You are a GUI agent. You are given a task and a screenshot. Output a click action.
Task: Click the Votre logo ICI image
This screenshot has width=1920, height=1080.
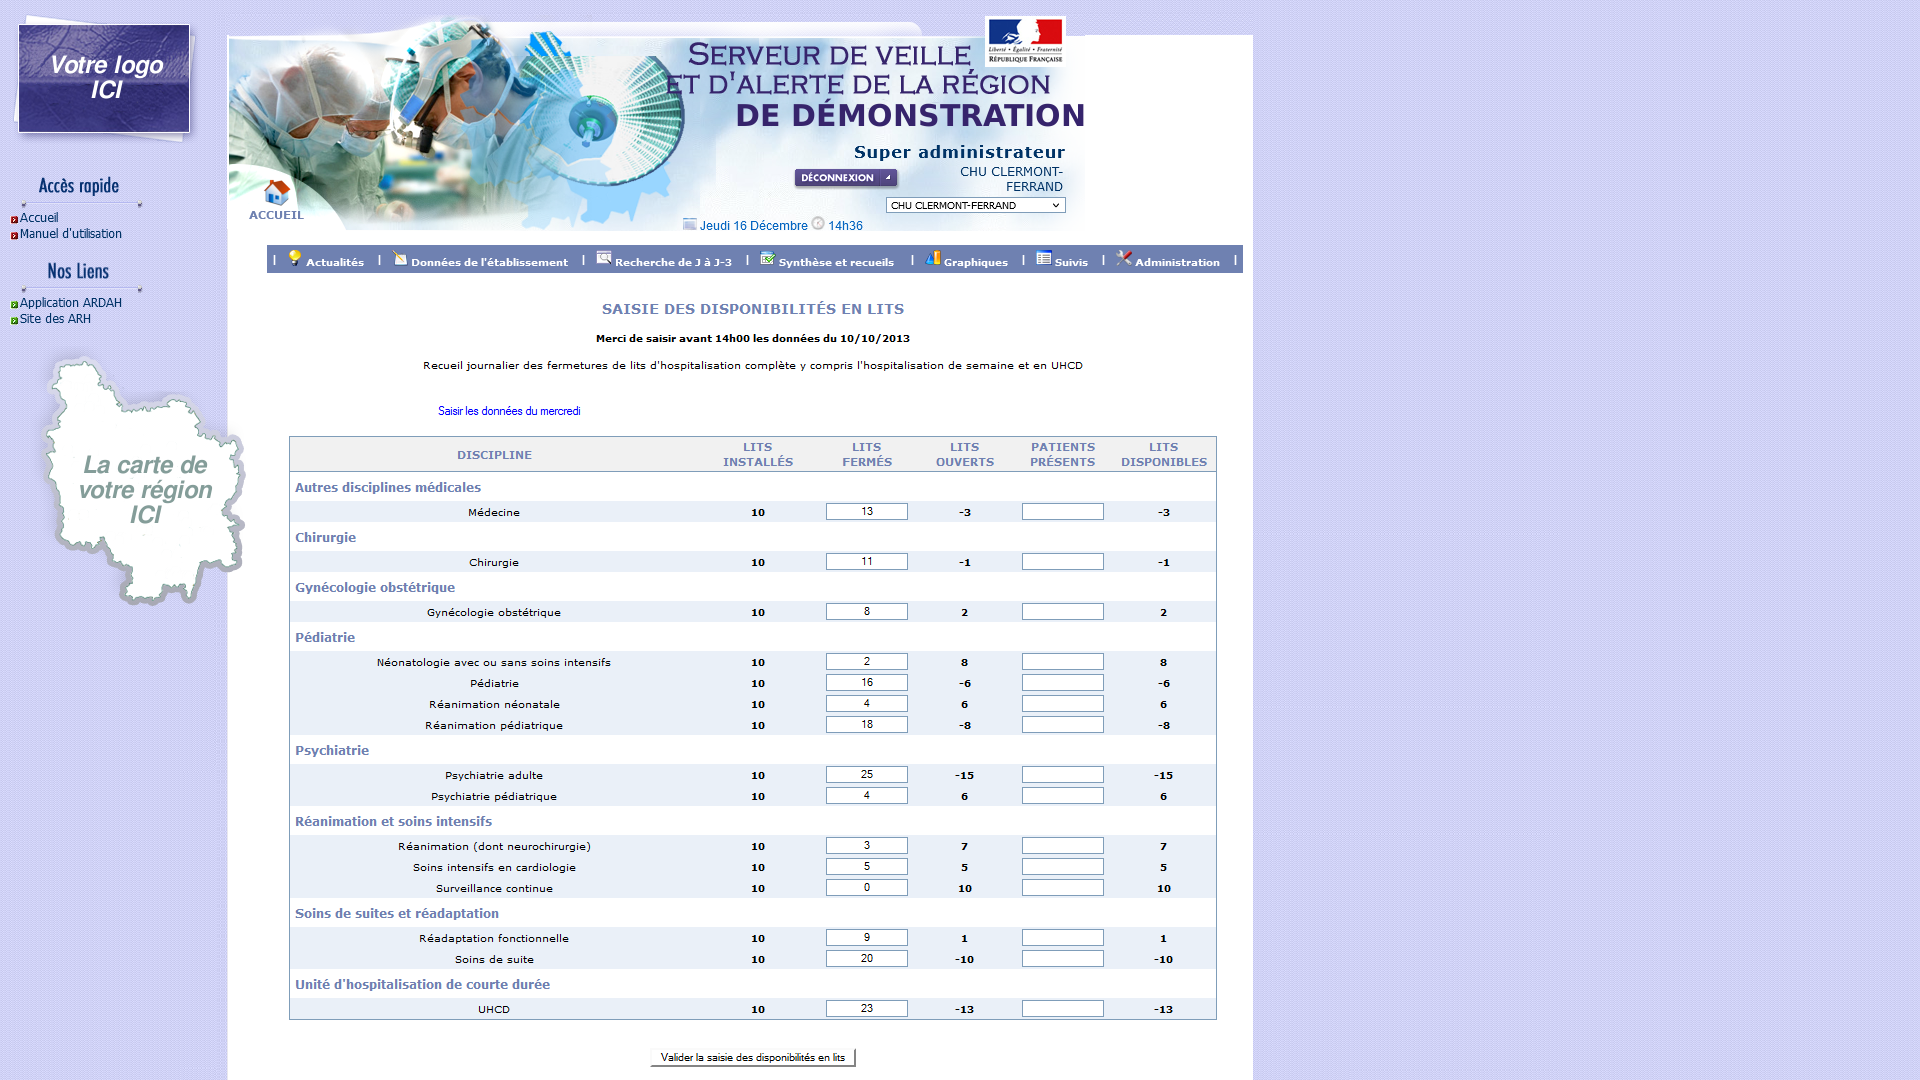[x=104, y=78]
